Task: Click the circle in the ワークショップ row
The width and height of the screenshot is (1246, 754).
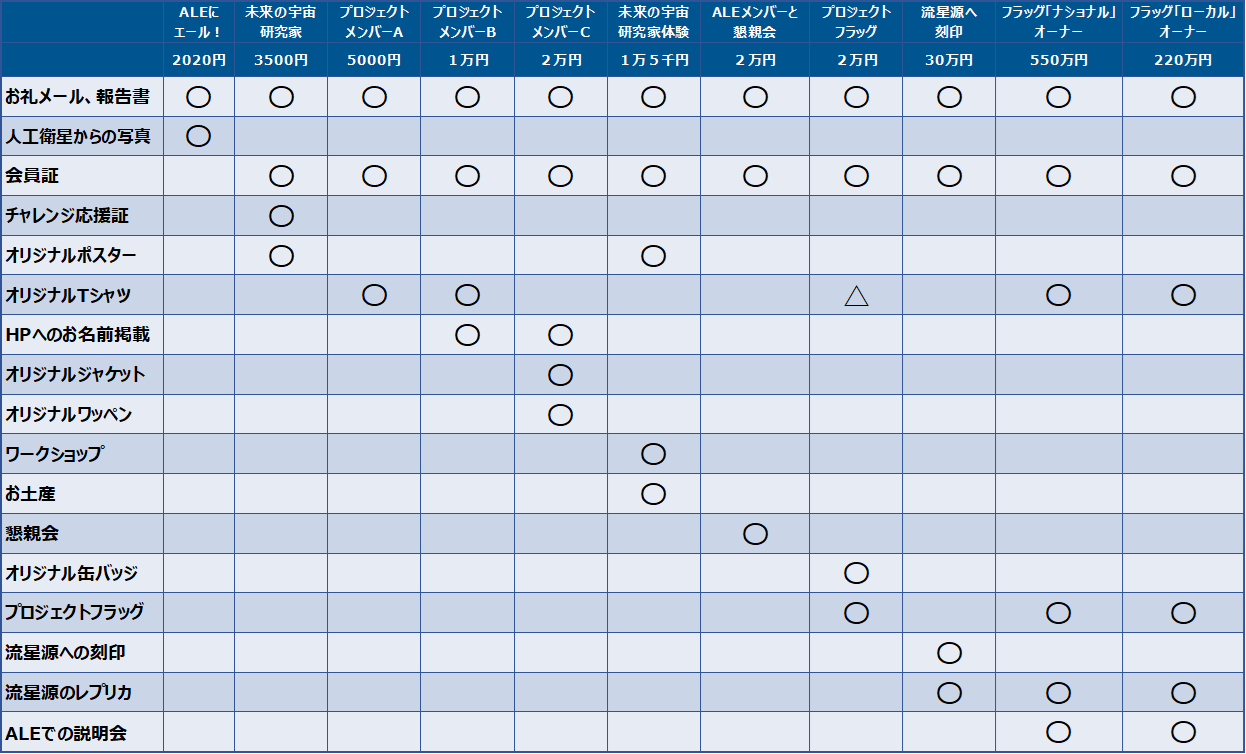Action: [x=653, y=454]
